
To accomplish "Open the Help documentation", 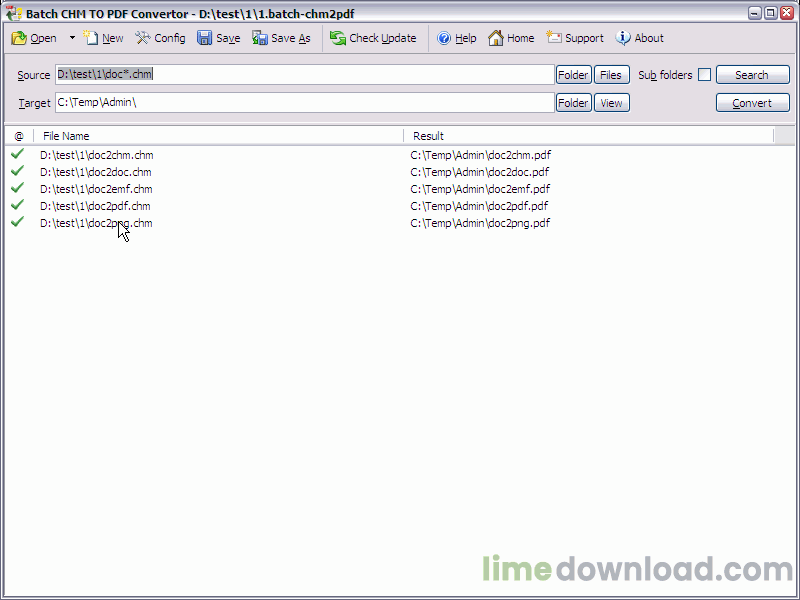I will 457,38.
